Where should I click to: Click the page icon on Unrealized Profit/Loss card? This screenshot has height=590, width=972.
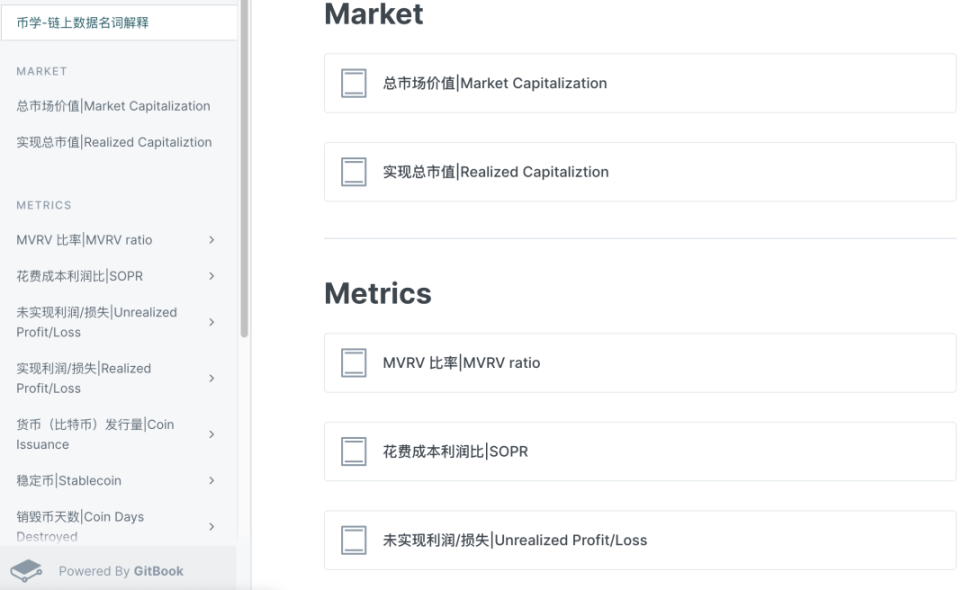tap(354, 540)
